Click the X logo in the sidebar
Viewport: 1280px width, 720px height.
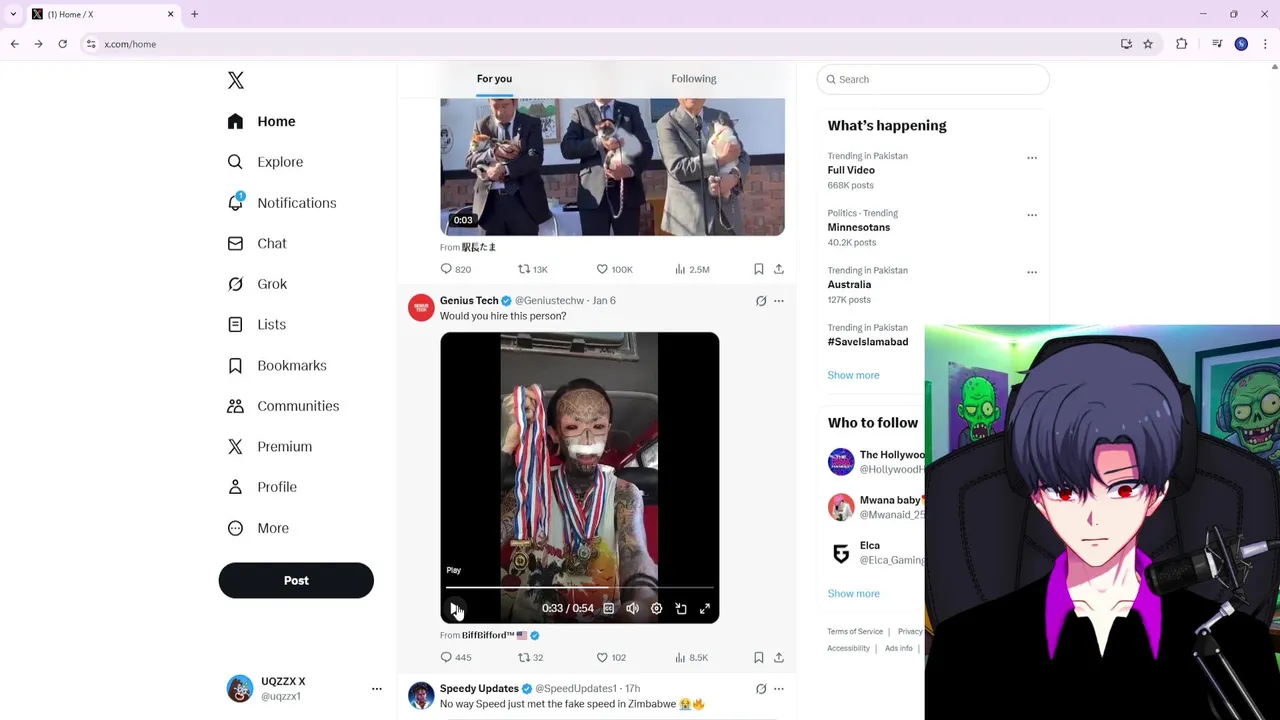[236, 80]
